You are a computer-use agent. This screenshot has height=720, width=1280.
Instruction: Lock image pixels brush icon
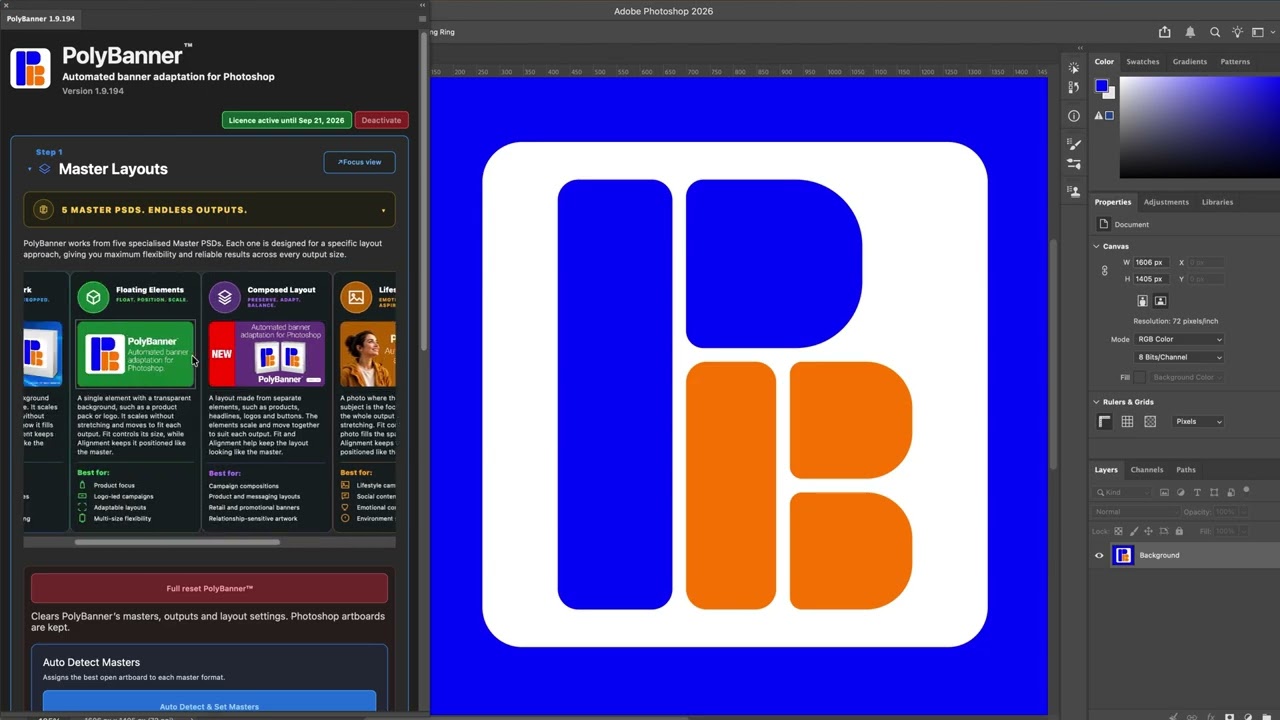click(1134, 531)
